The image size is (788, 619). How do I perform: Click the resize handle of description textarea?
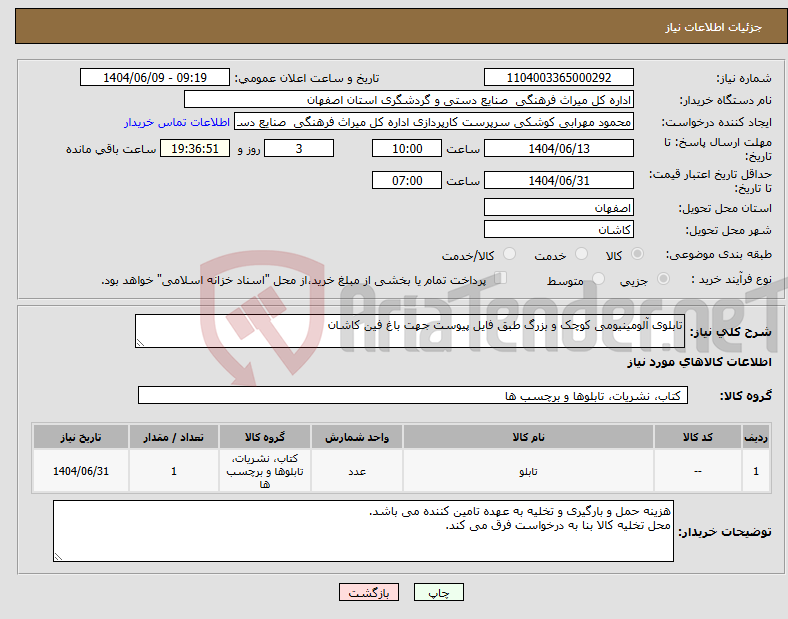point(140,343)
